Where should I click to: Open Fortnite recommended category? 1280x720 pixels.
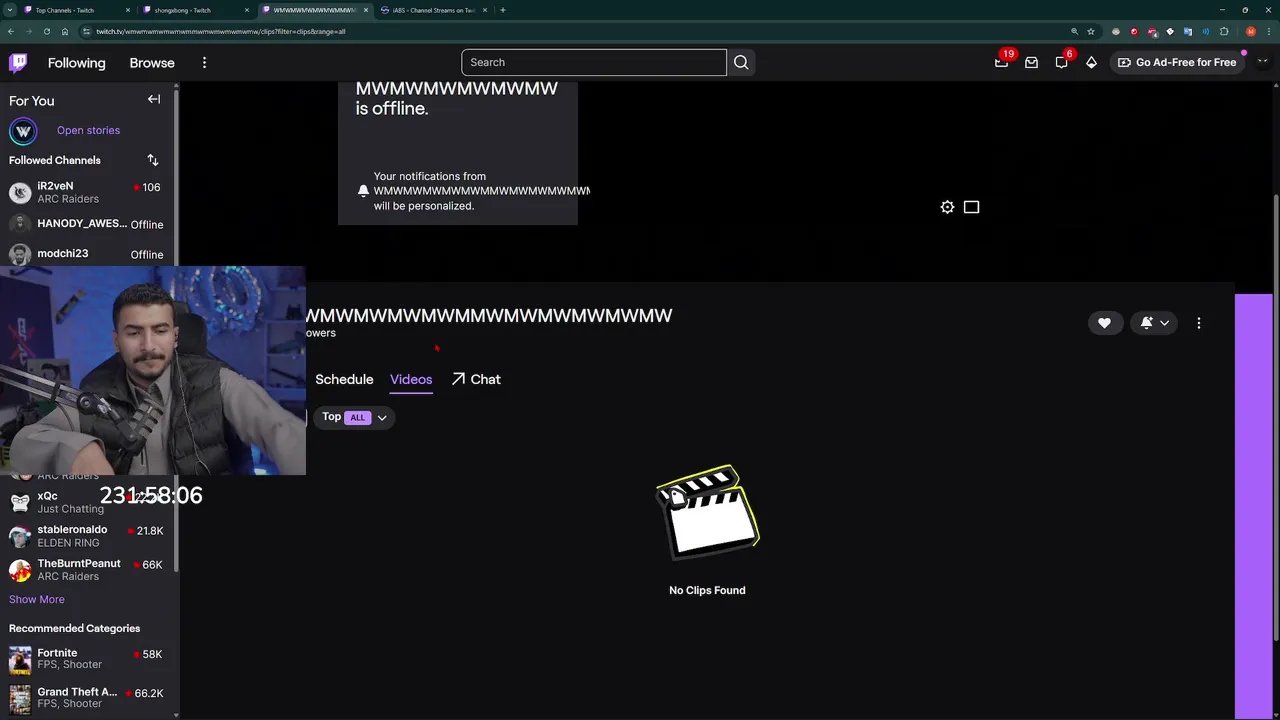88,659
